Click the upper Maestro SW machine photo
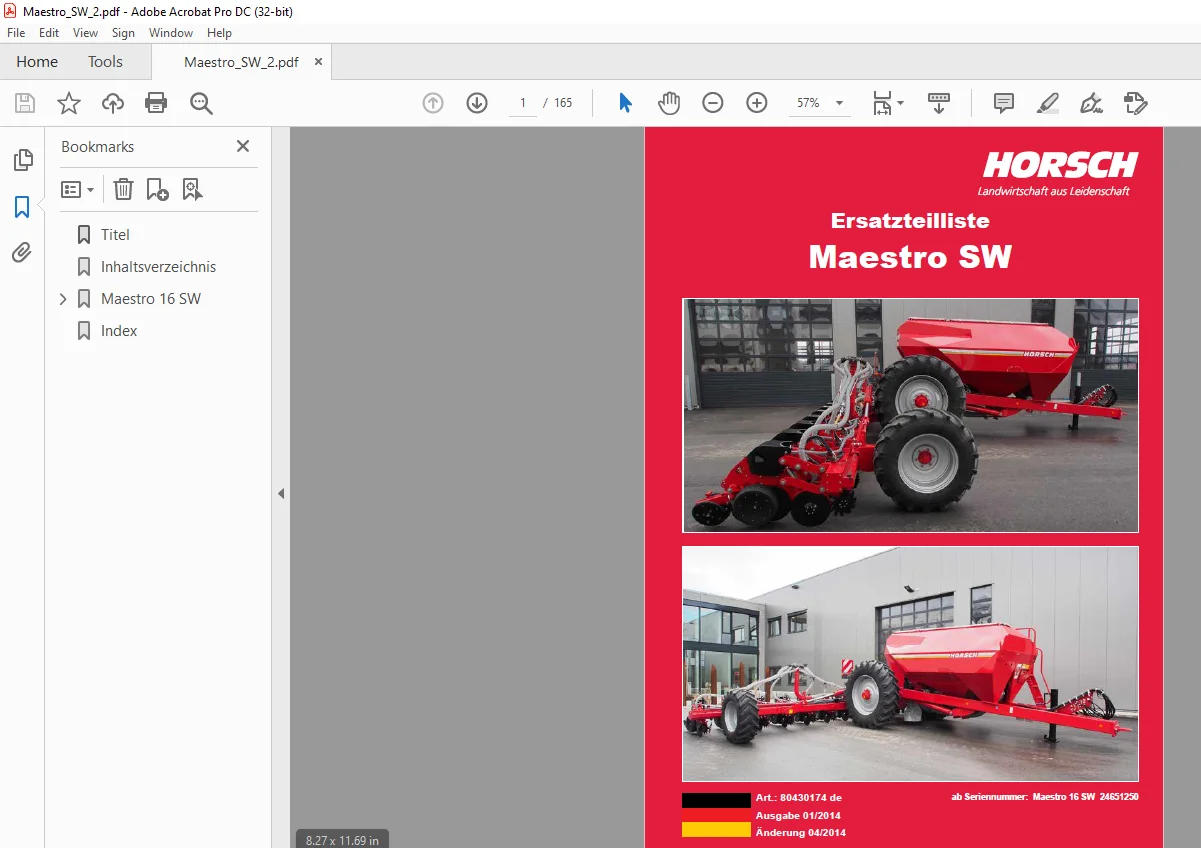The height and width of the screenshot is (848, 1201). click(910, 415)
